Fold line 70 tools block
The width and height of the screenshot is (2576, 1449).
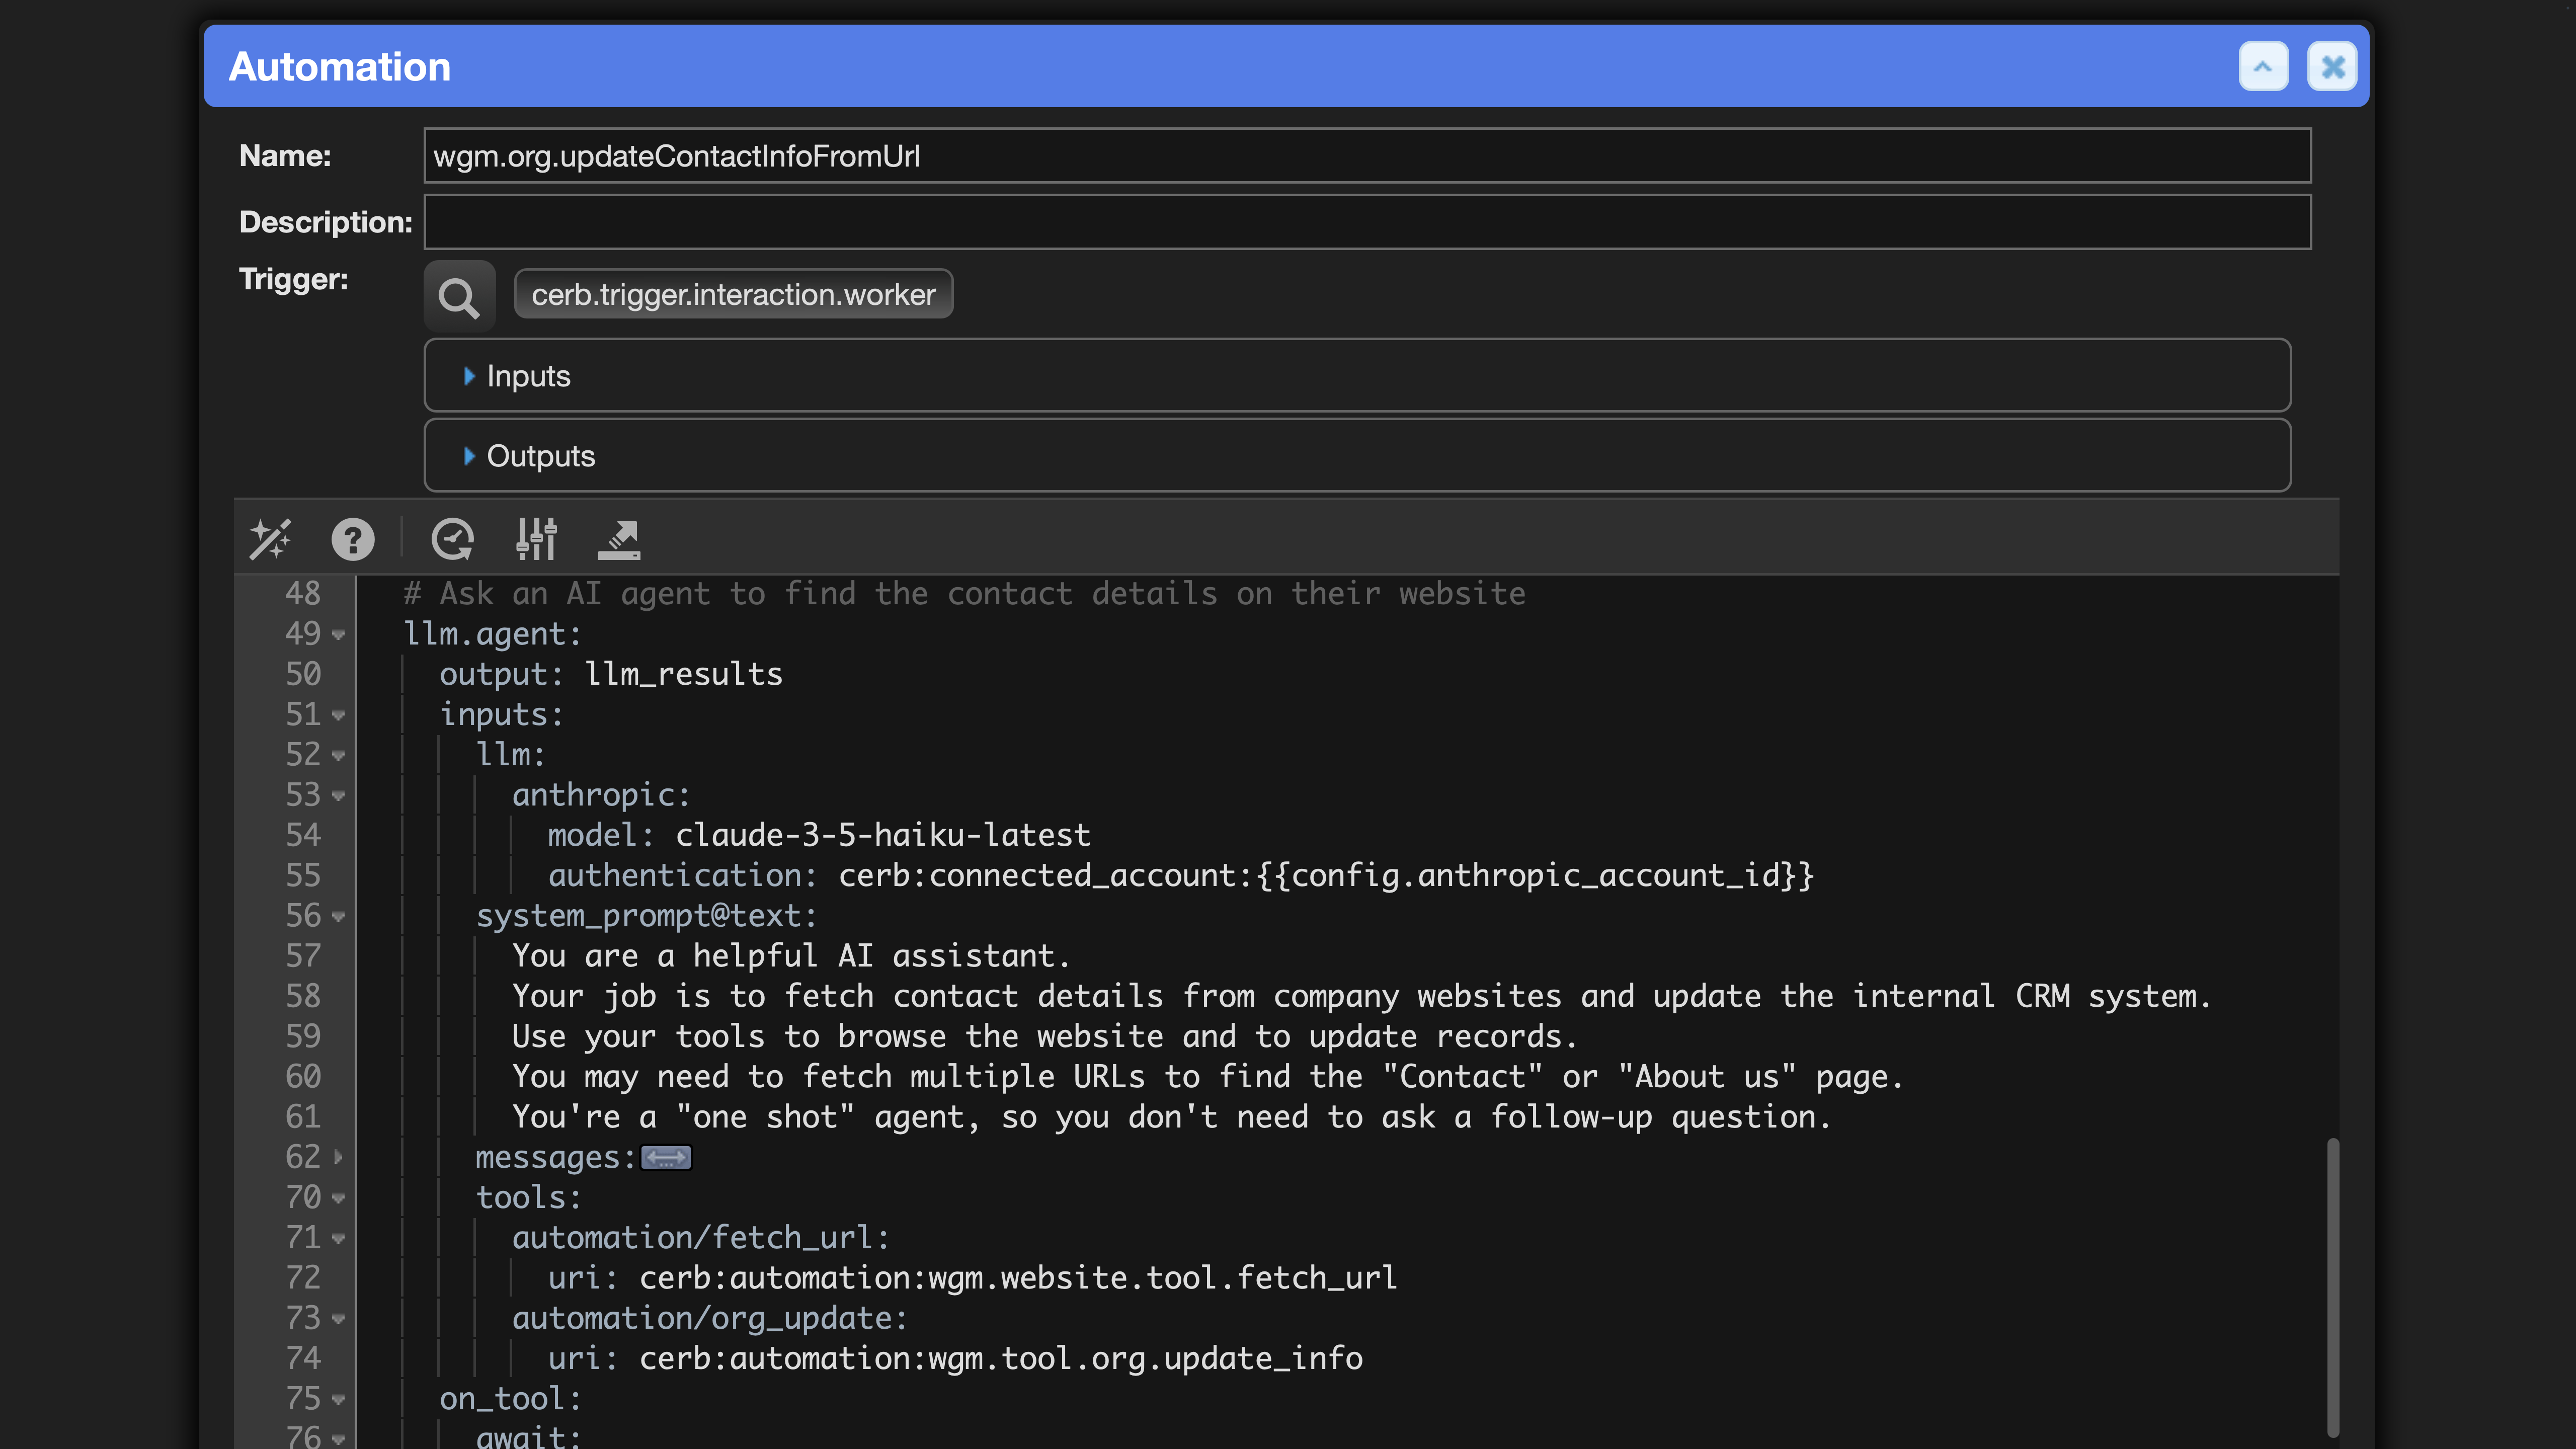point(338,1198)
